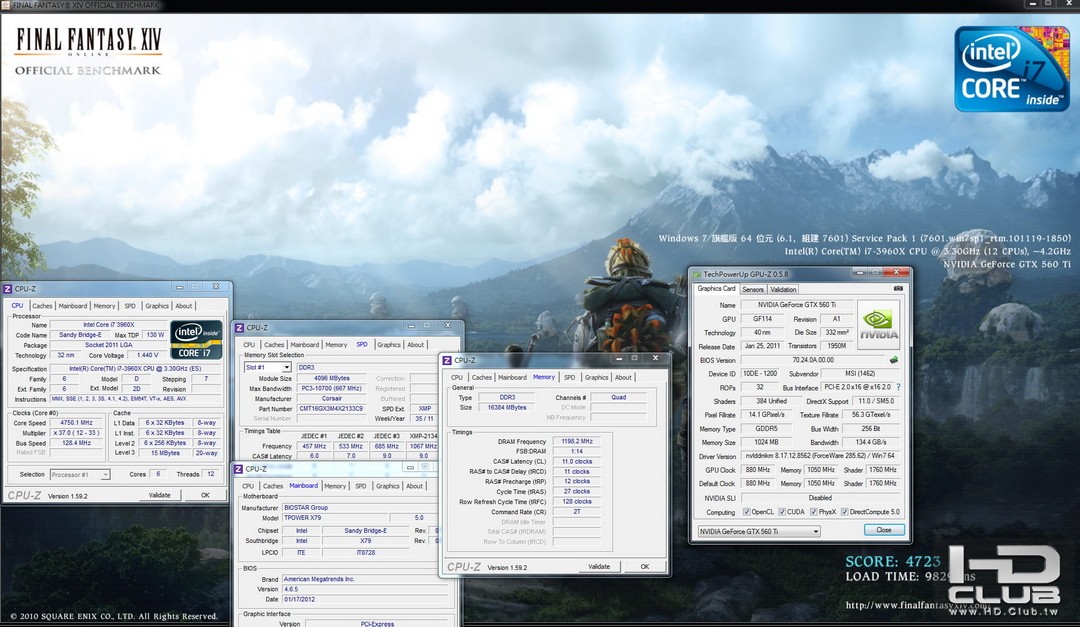
Task: Click the Intel Core i7 logo in CPU-Z
Action: coord(196,339)
